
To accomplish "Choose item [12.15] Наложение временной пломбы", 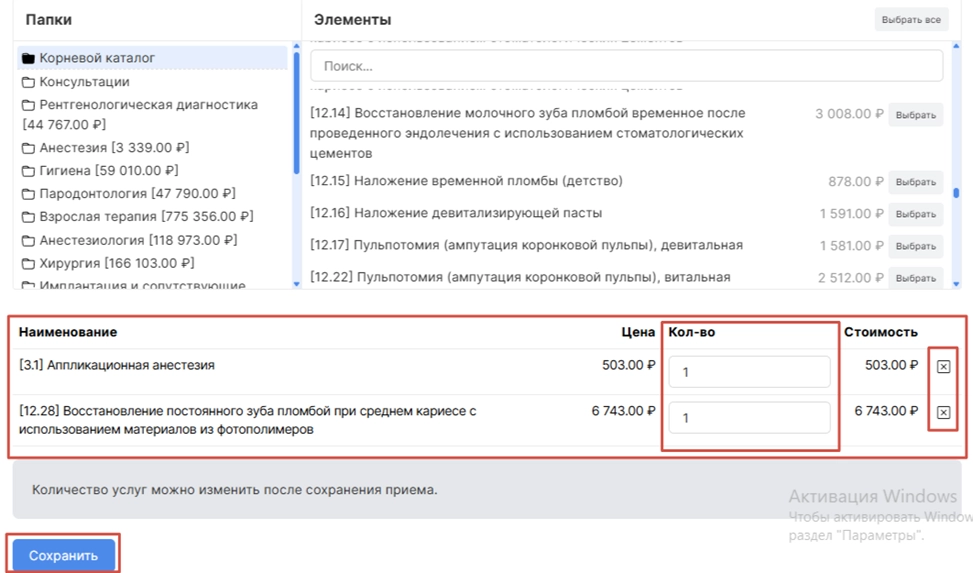I will 915,182.
